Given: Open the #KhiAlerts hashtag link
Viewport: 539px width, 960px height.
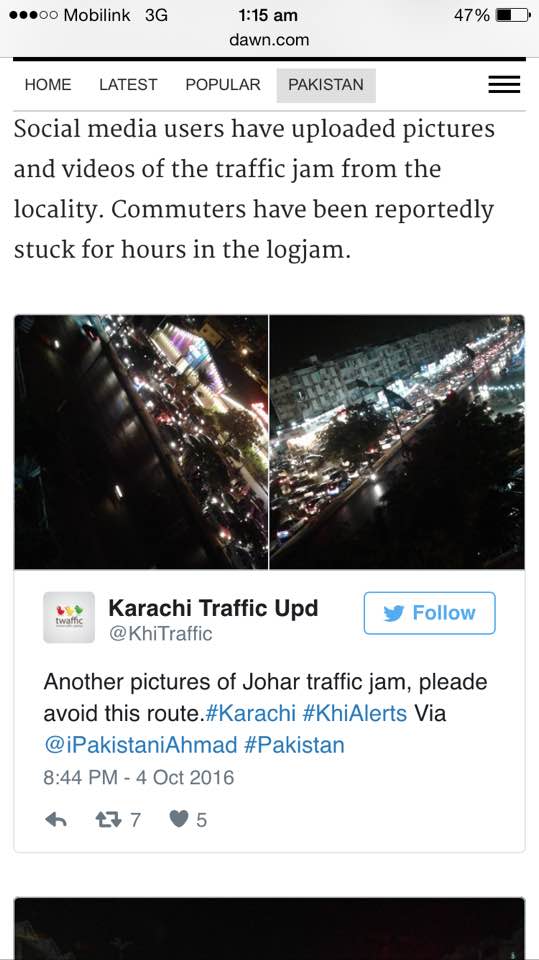Looking at the screenshot, I should tap(355, 714).
